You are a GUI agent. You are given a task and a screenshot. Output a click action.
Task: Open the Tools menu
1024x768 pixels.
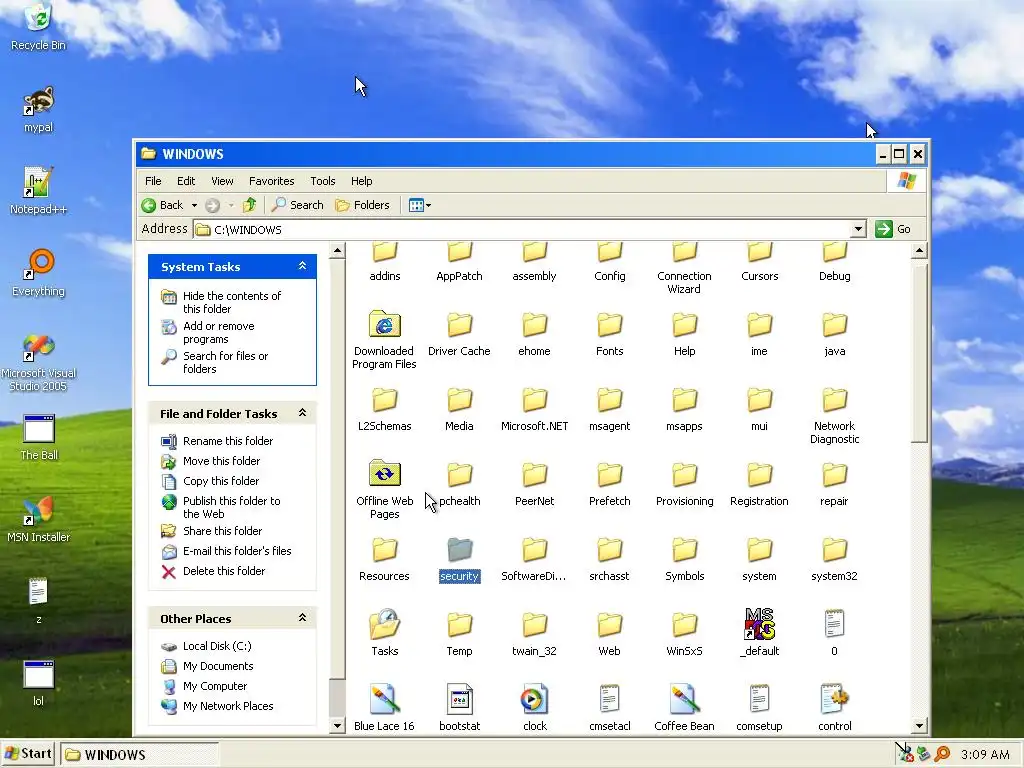pyautogui.click(x=323, y=181)
